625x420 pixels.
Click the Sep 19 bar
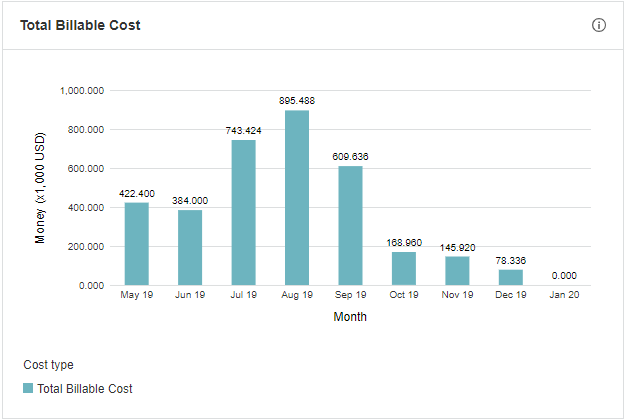350,226
